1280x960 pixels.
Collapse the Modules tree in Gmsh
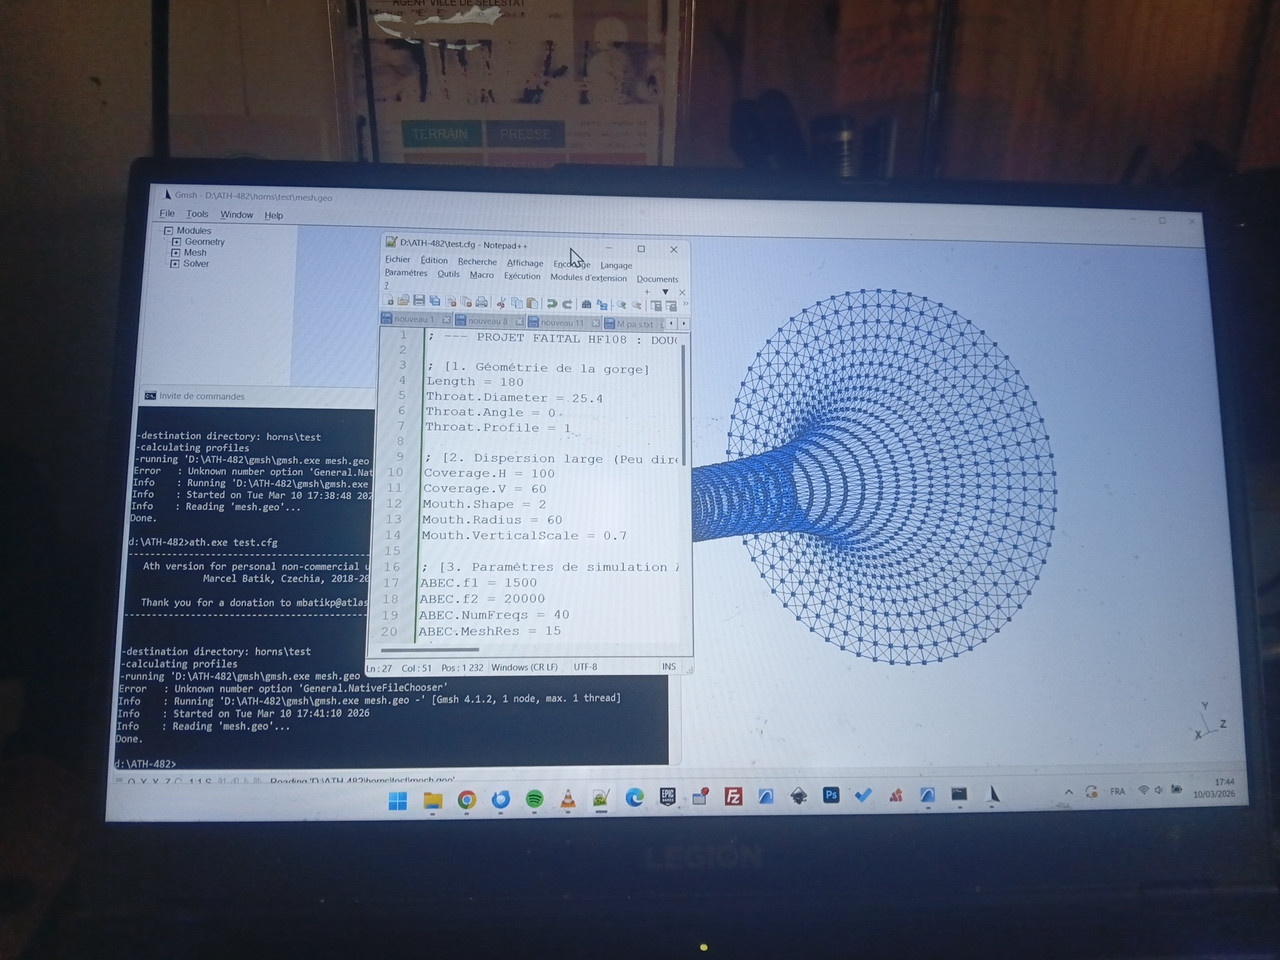(168, 231)
